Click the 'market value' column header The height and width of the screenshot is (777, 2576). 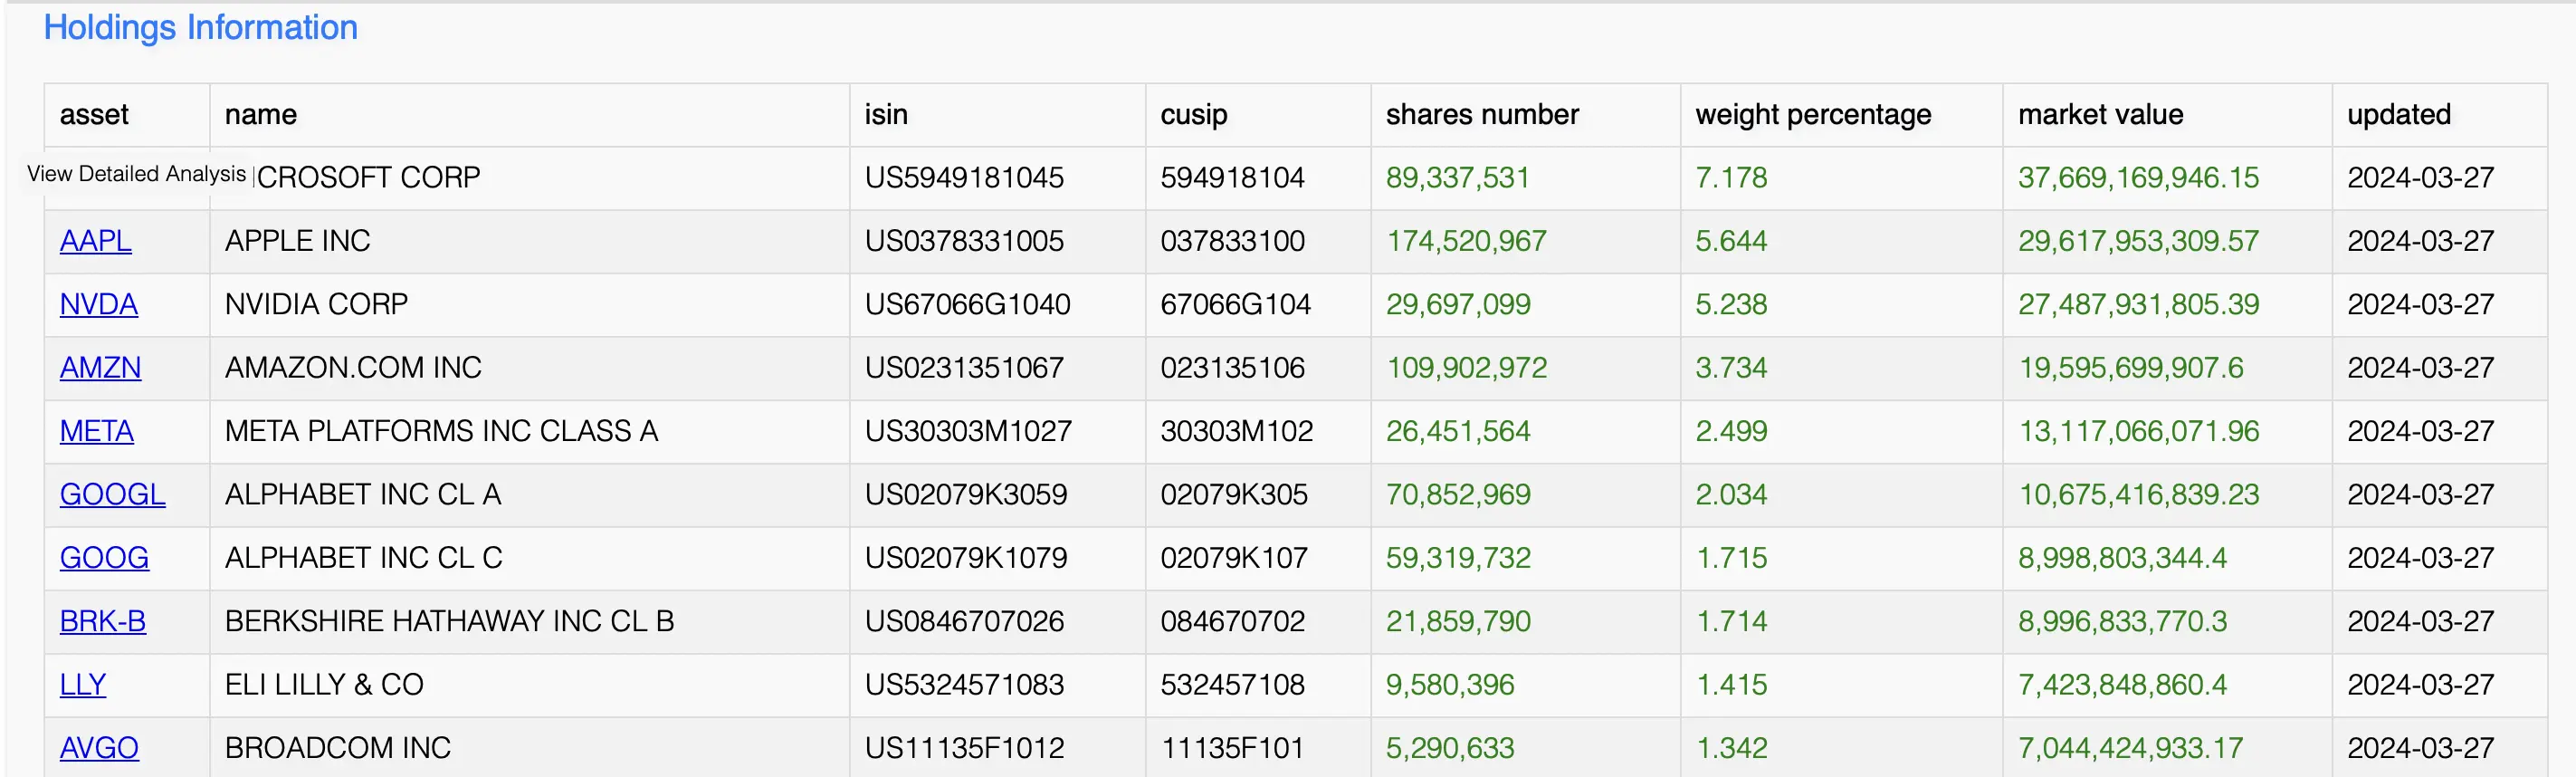click(x=2100, y=115)
